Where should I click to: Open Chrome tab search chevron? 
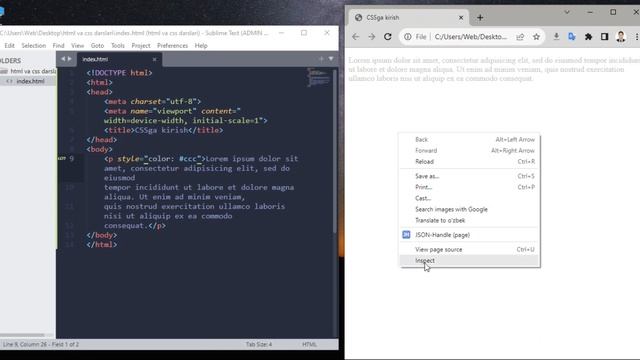567,12
